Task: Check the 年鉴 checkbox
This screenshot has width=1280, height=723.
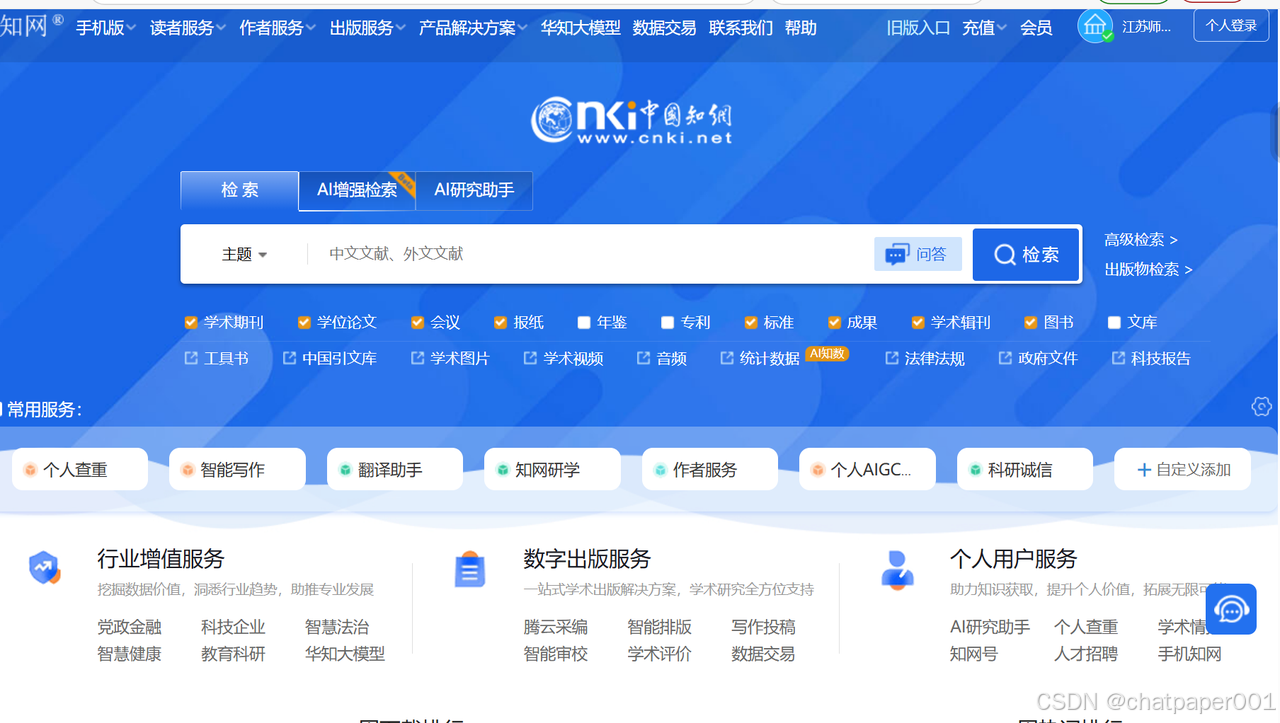Action: tap(584, 322)
